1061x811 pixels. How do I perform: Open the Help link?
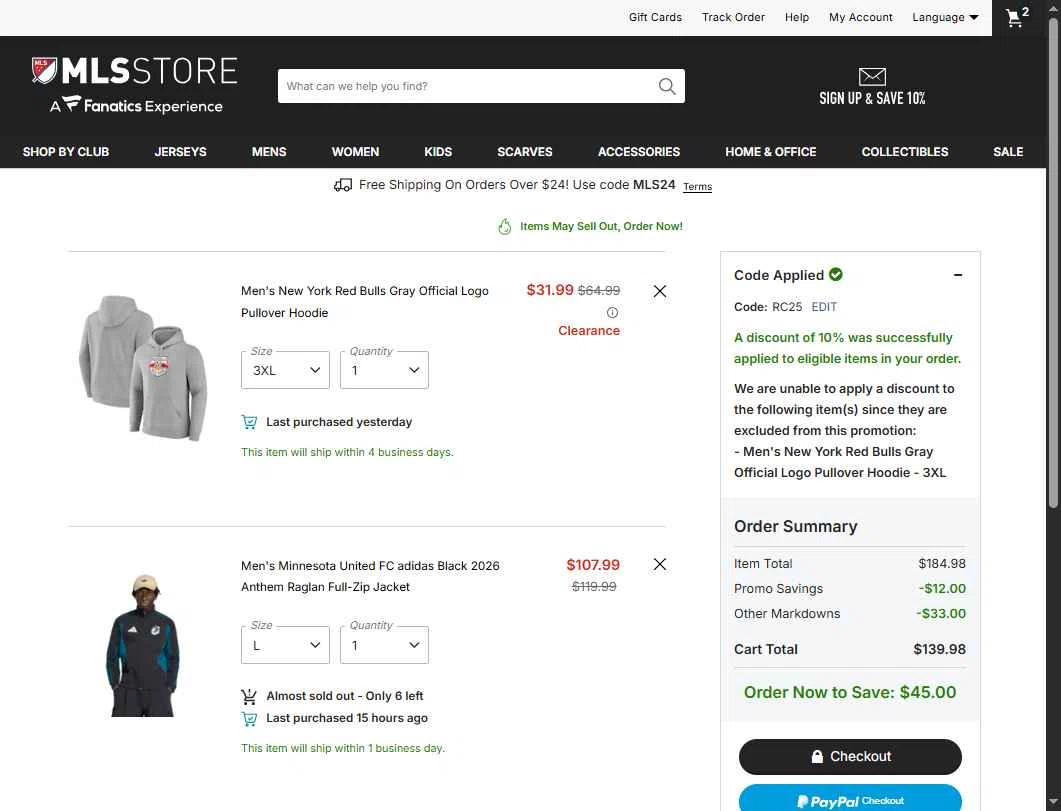[x=797, y=18]
